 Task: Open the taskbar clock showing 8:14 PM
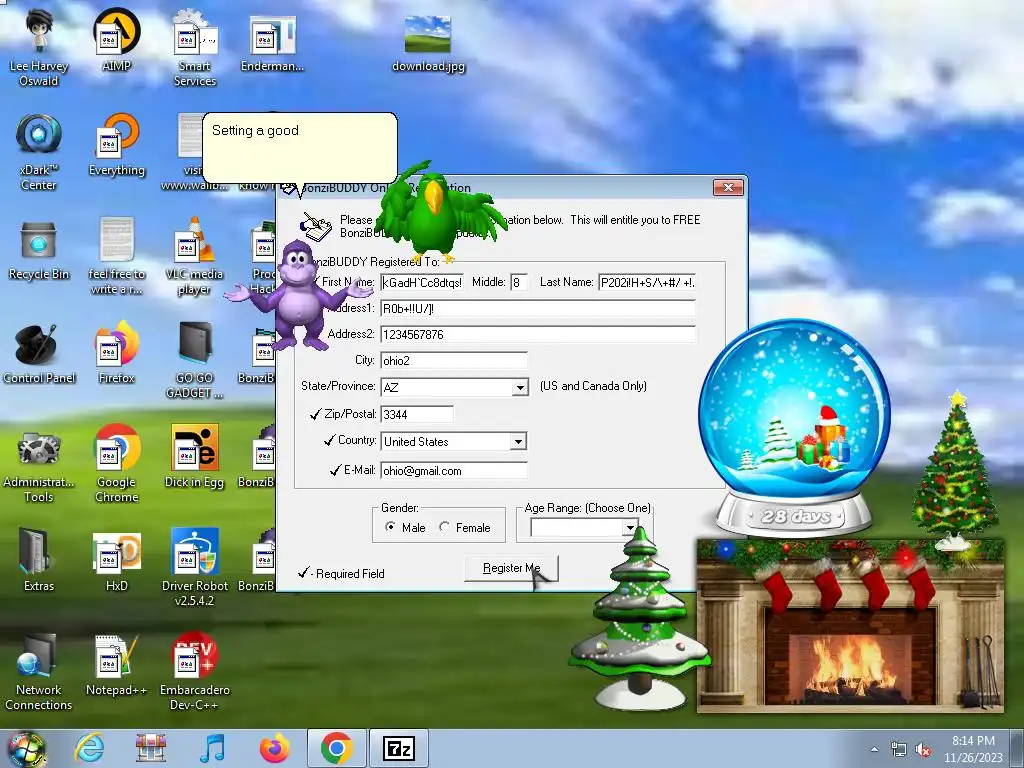pyautogui.click(x=973, y=749)
